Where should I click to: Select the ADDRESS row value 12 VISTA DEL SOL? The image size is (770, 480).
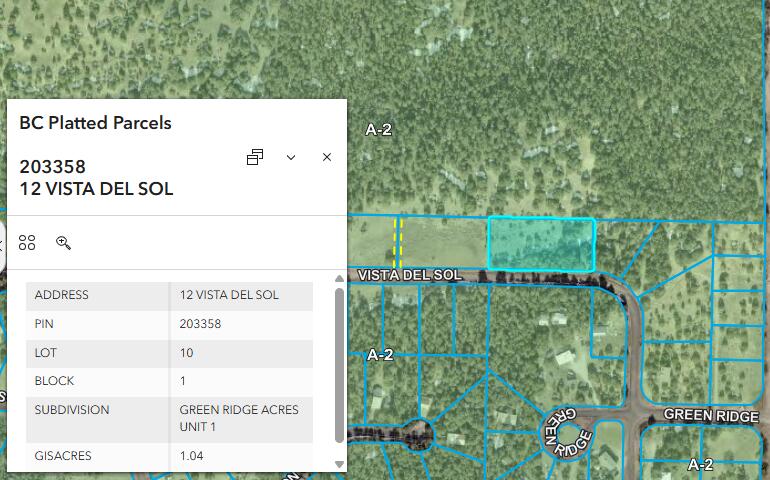tap(229, 295)
